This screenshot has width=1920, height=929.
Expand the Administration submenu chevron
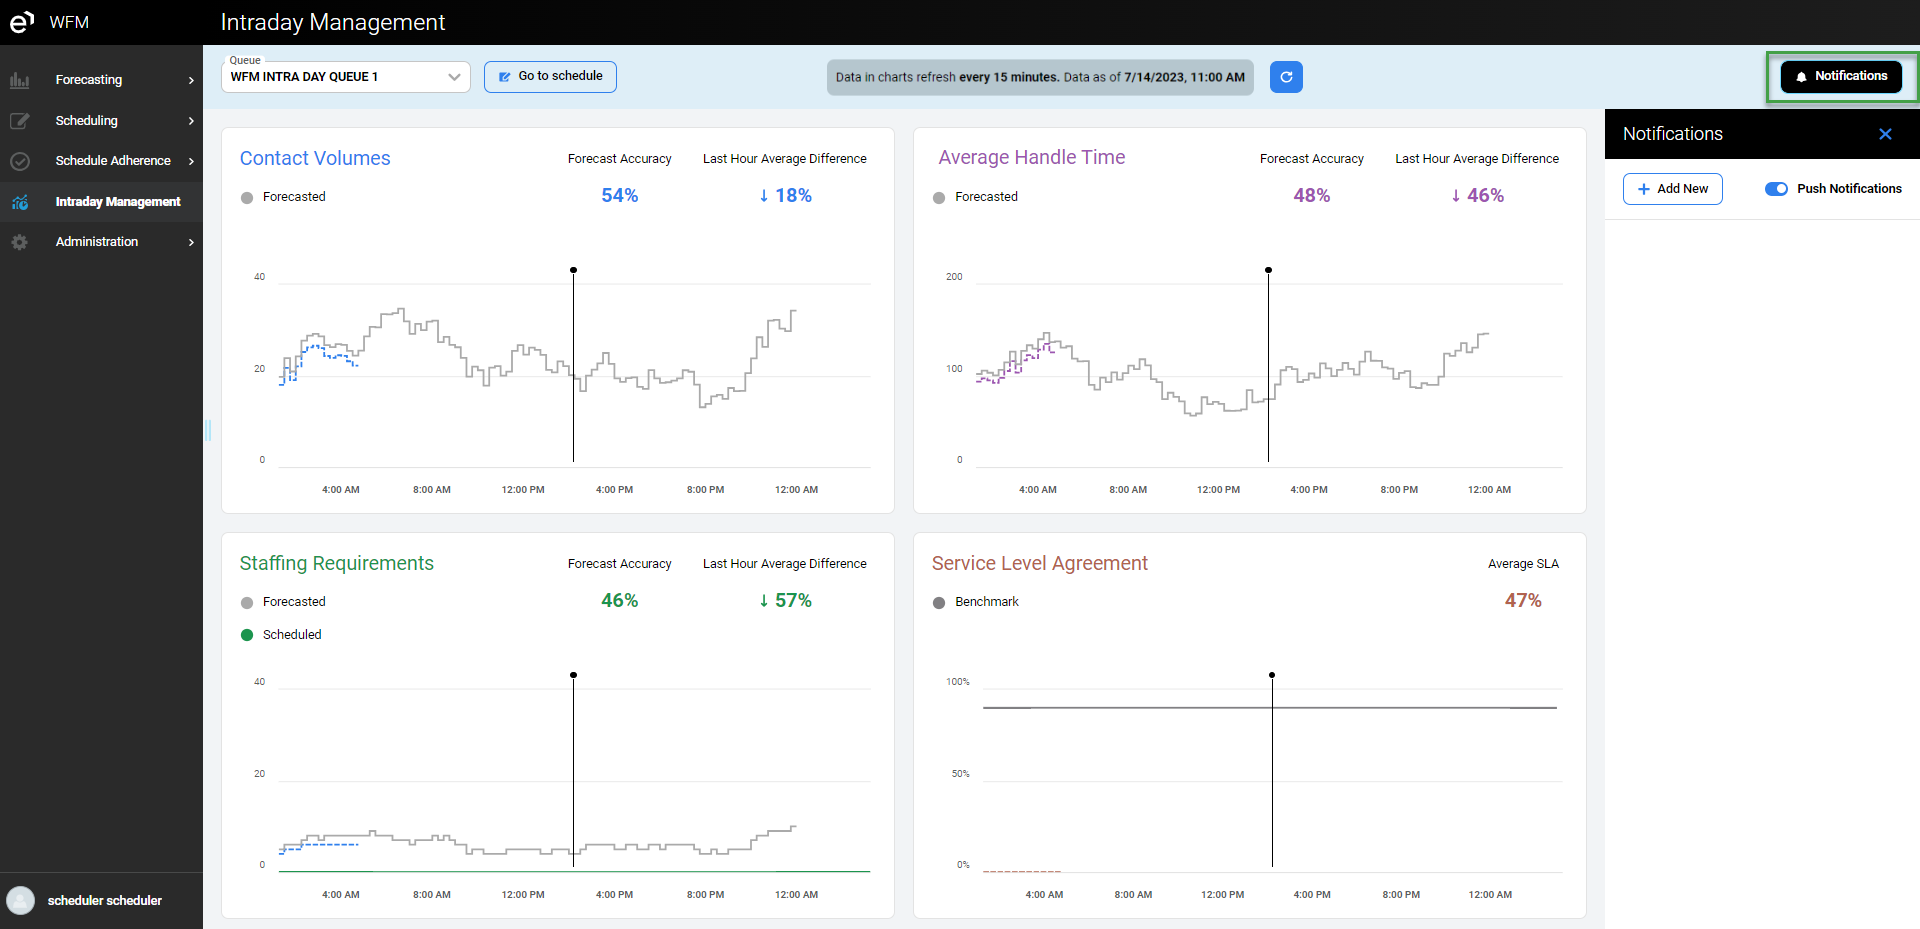pyautogui.click(x=191, y=242)
